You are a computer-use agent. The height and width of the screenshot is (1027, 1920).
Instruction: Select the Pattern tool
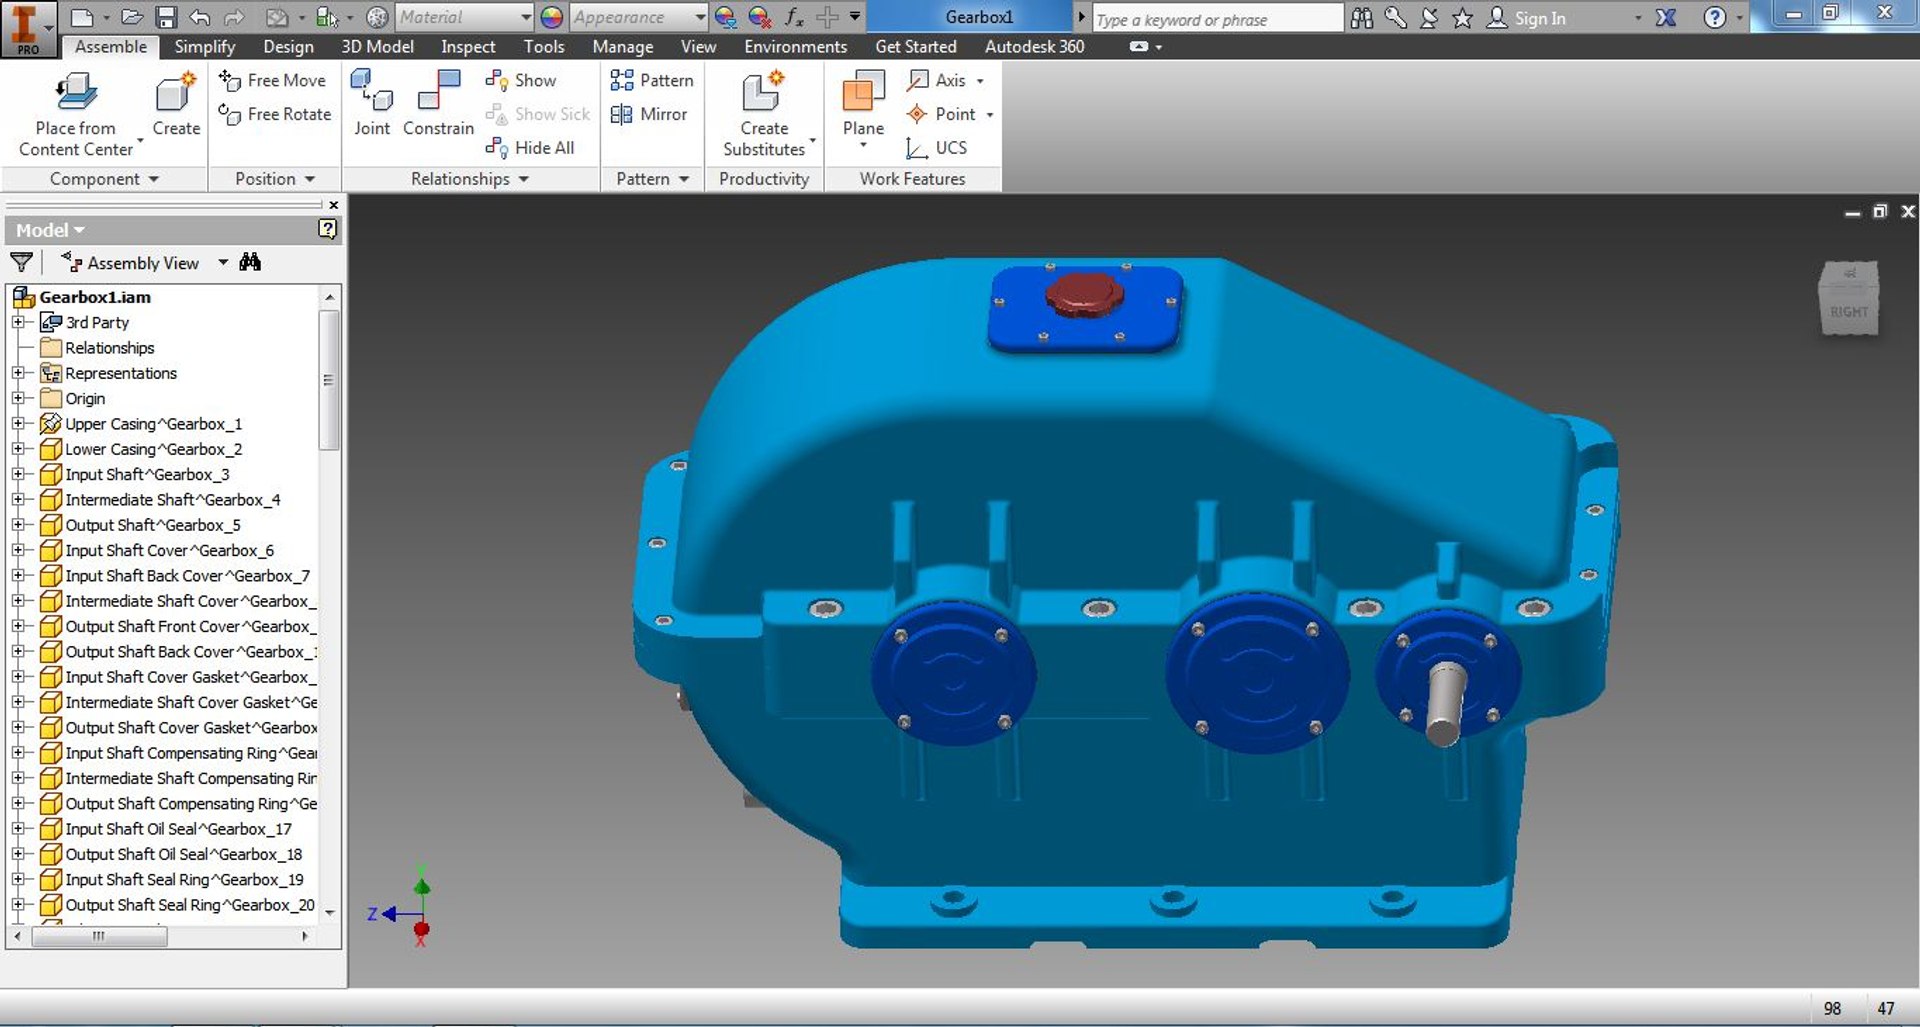[x=652, y=80]
